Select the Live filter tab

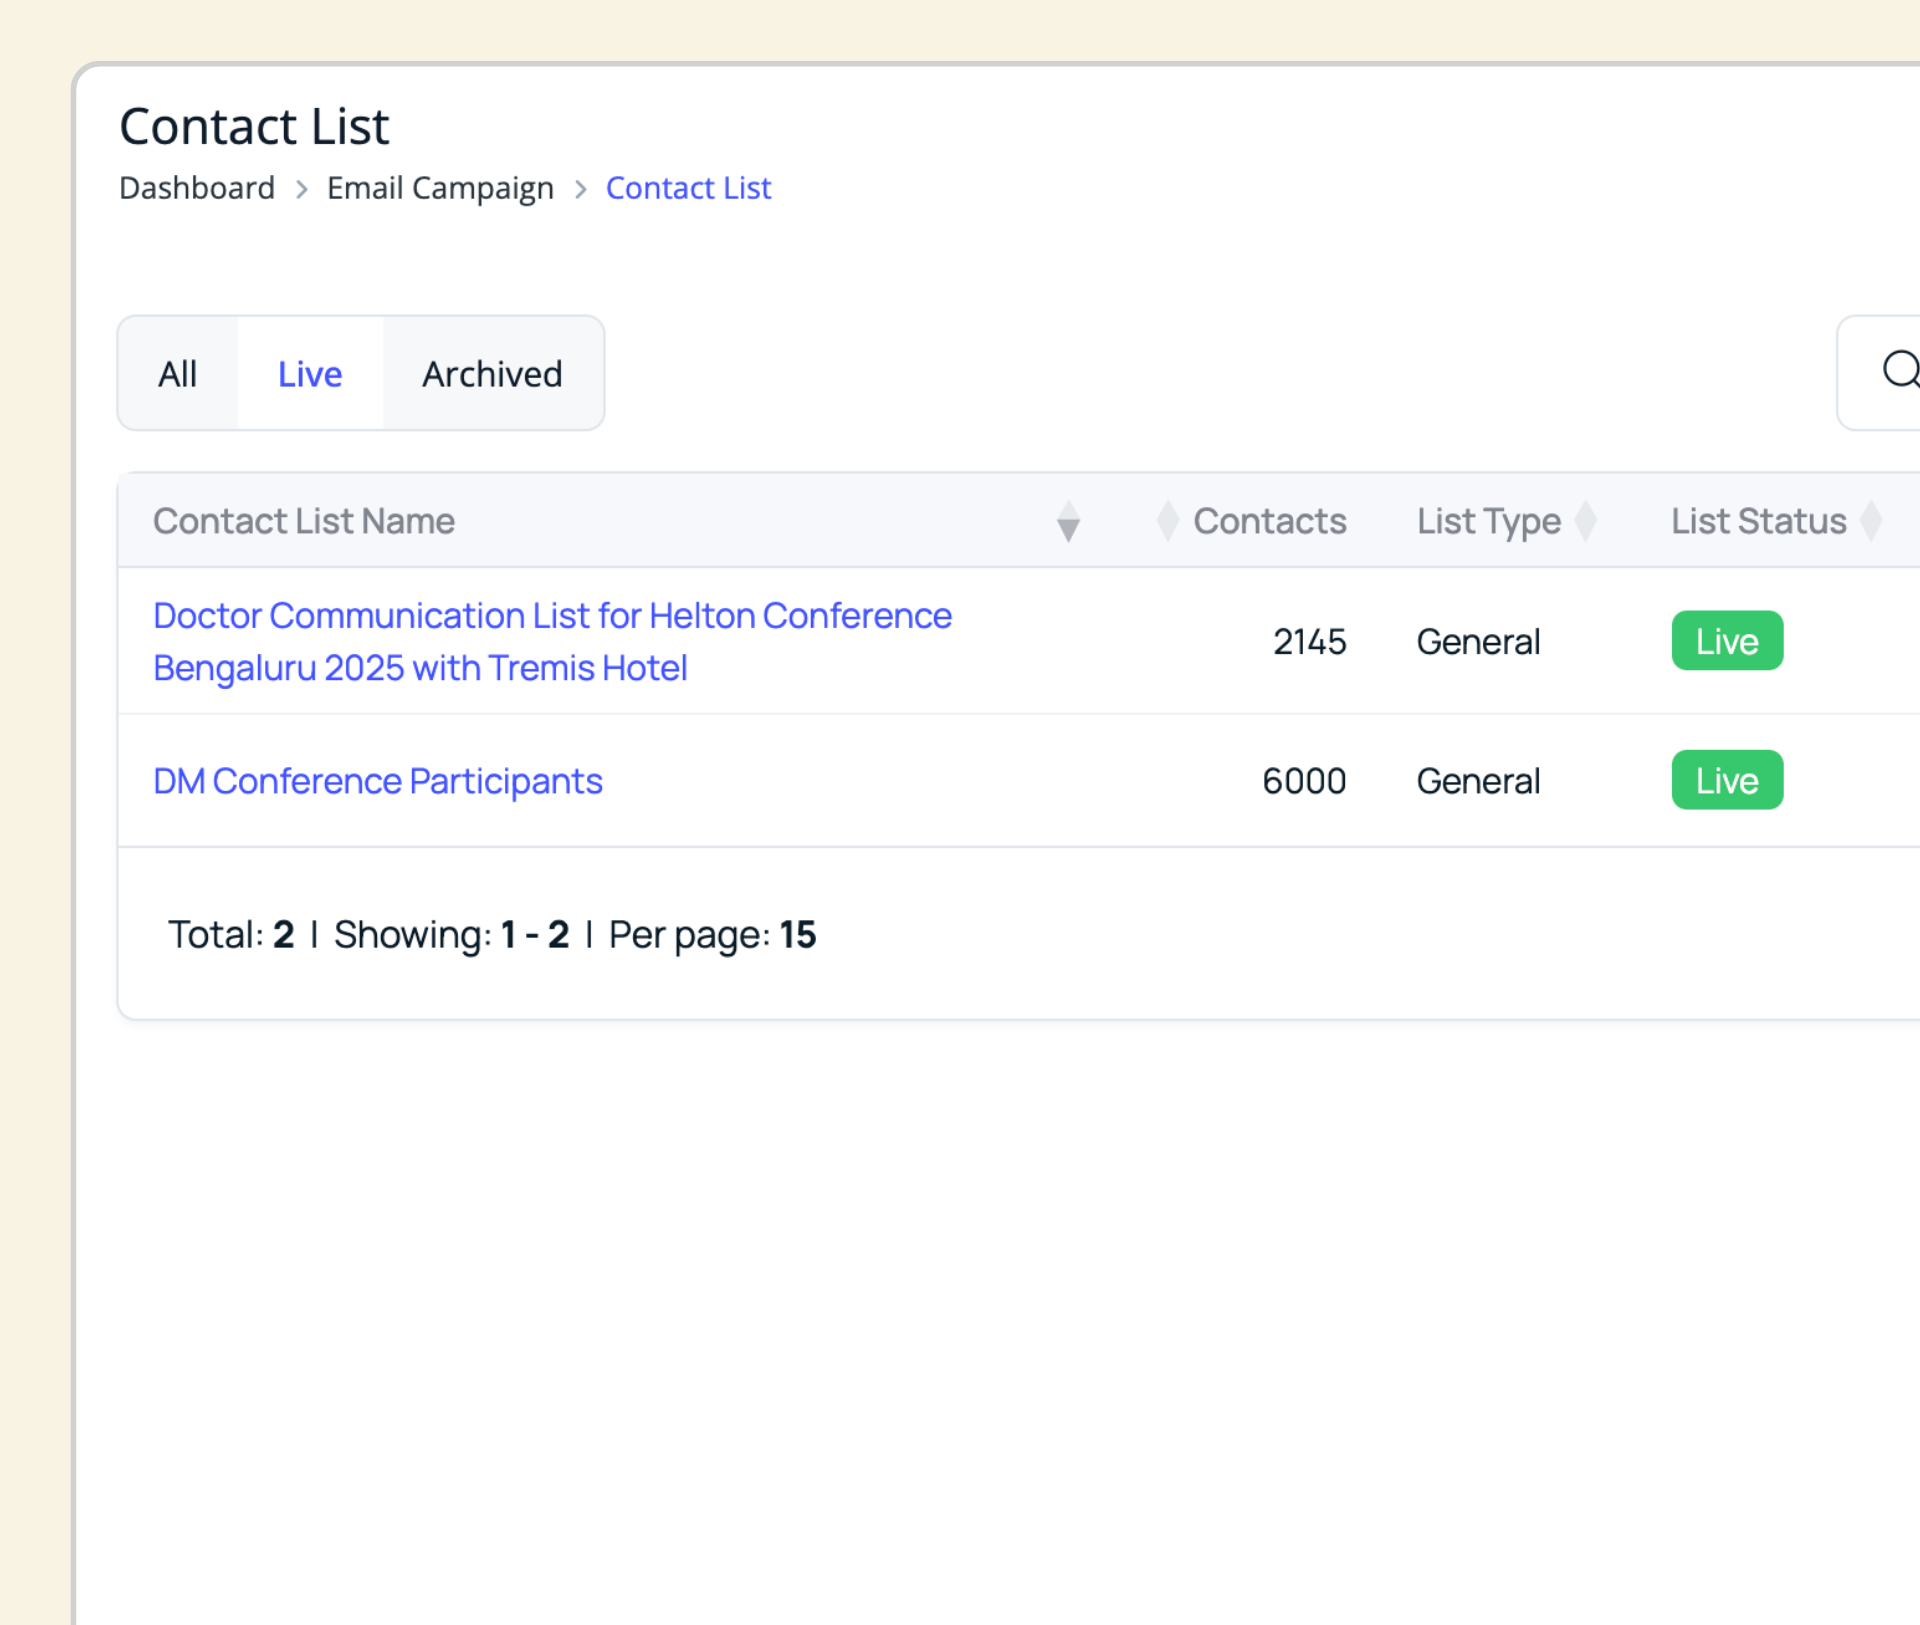[309, 373]
